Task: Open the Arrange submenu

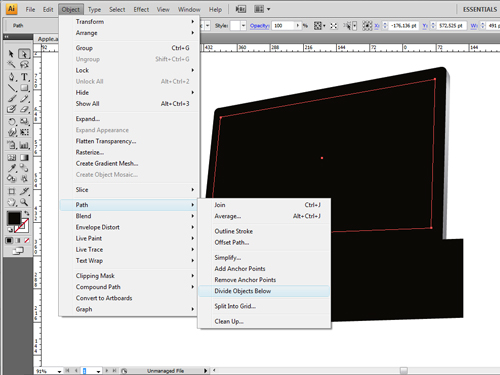Action: [130, 33]
